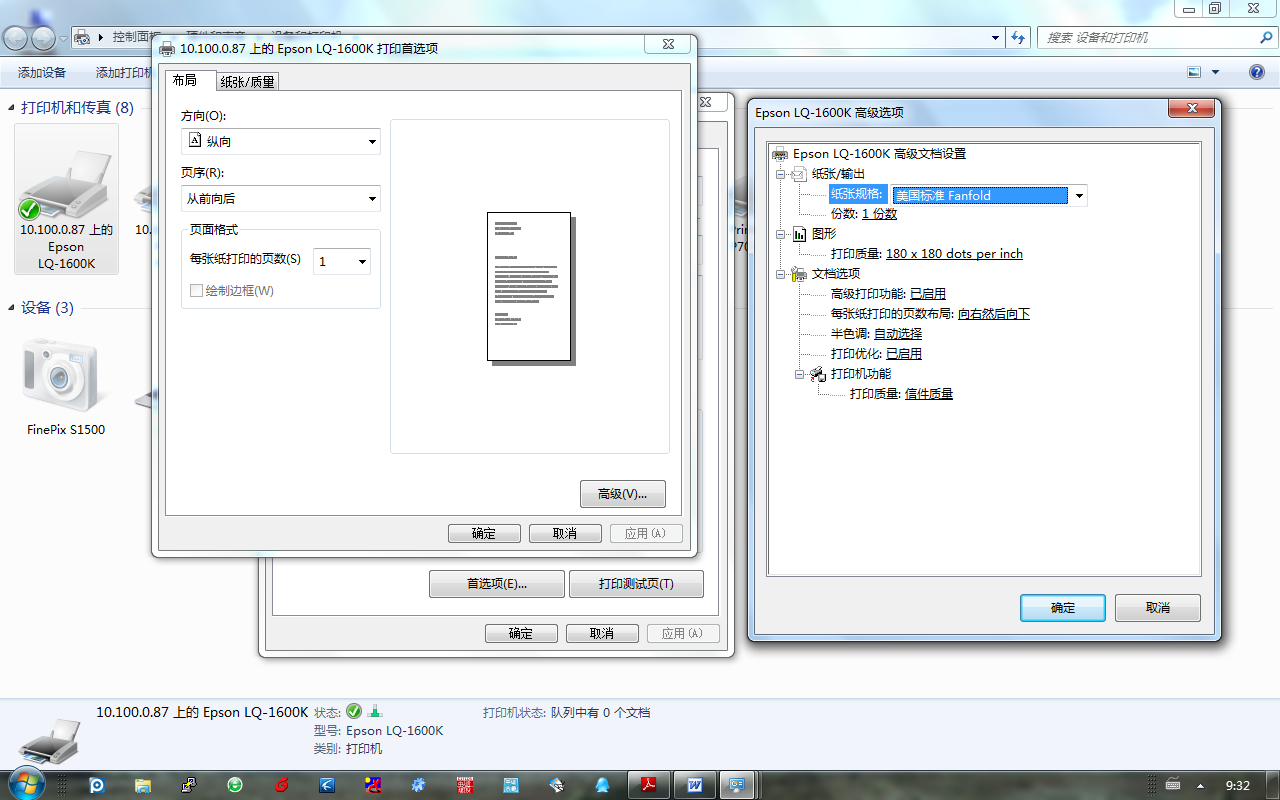This screenshot has width=1280, height=800.
Task: Click the Forward arrow in the explorer window
Action: (x=44, y=38)
